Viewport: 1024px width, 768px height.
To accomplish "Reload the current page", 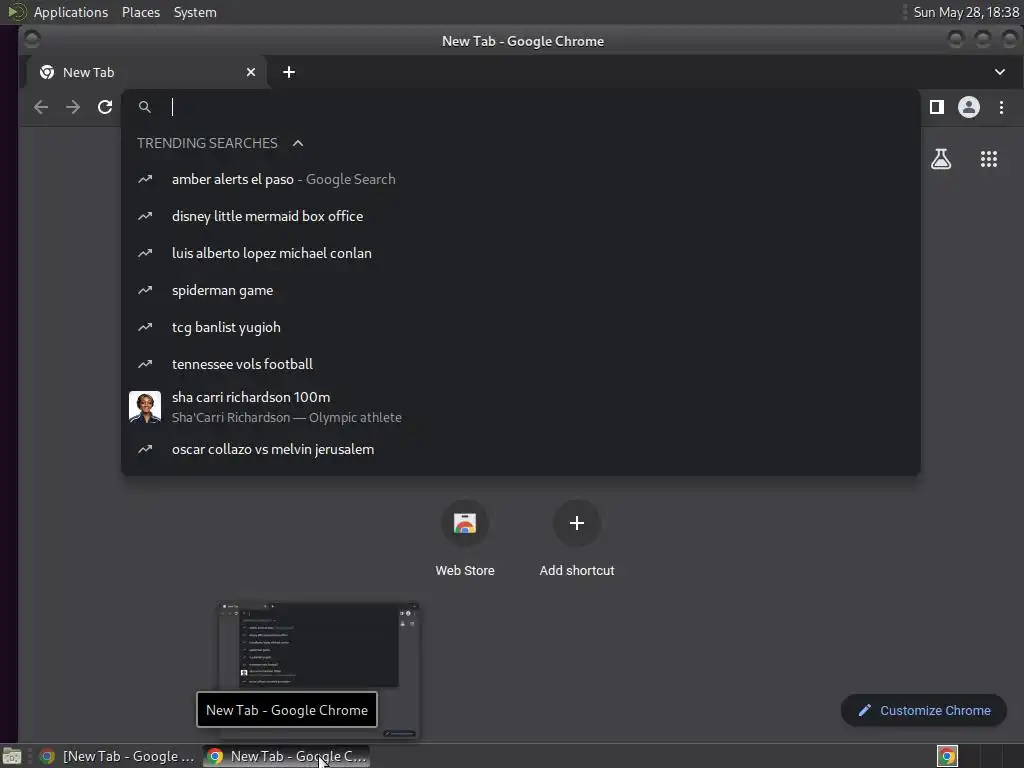I will [105, 107].
